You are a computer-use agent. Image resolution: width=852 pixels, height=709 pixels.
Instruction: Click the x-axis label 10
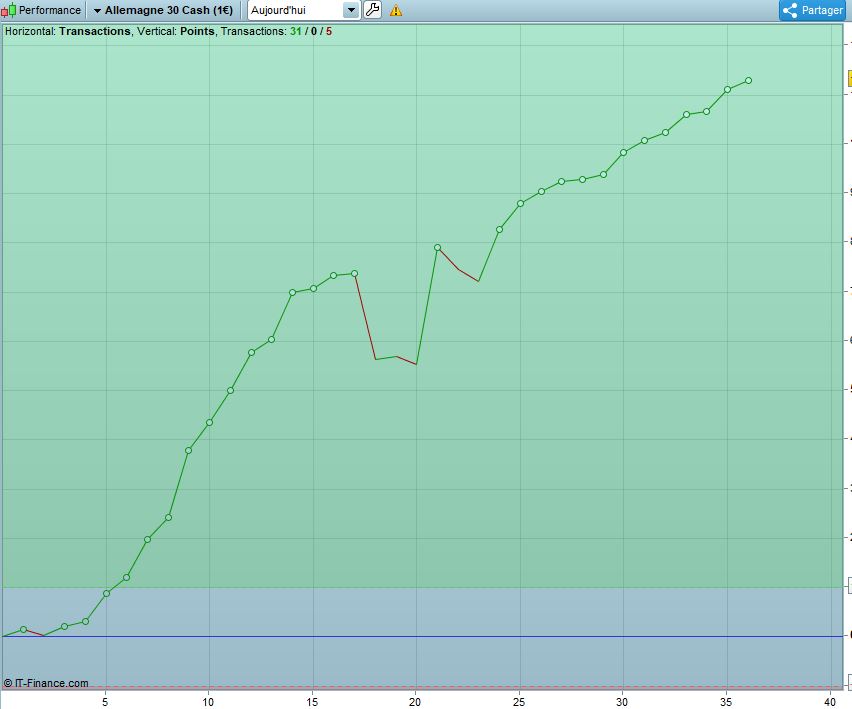tap(208, 702)
